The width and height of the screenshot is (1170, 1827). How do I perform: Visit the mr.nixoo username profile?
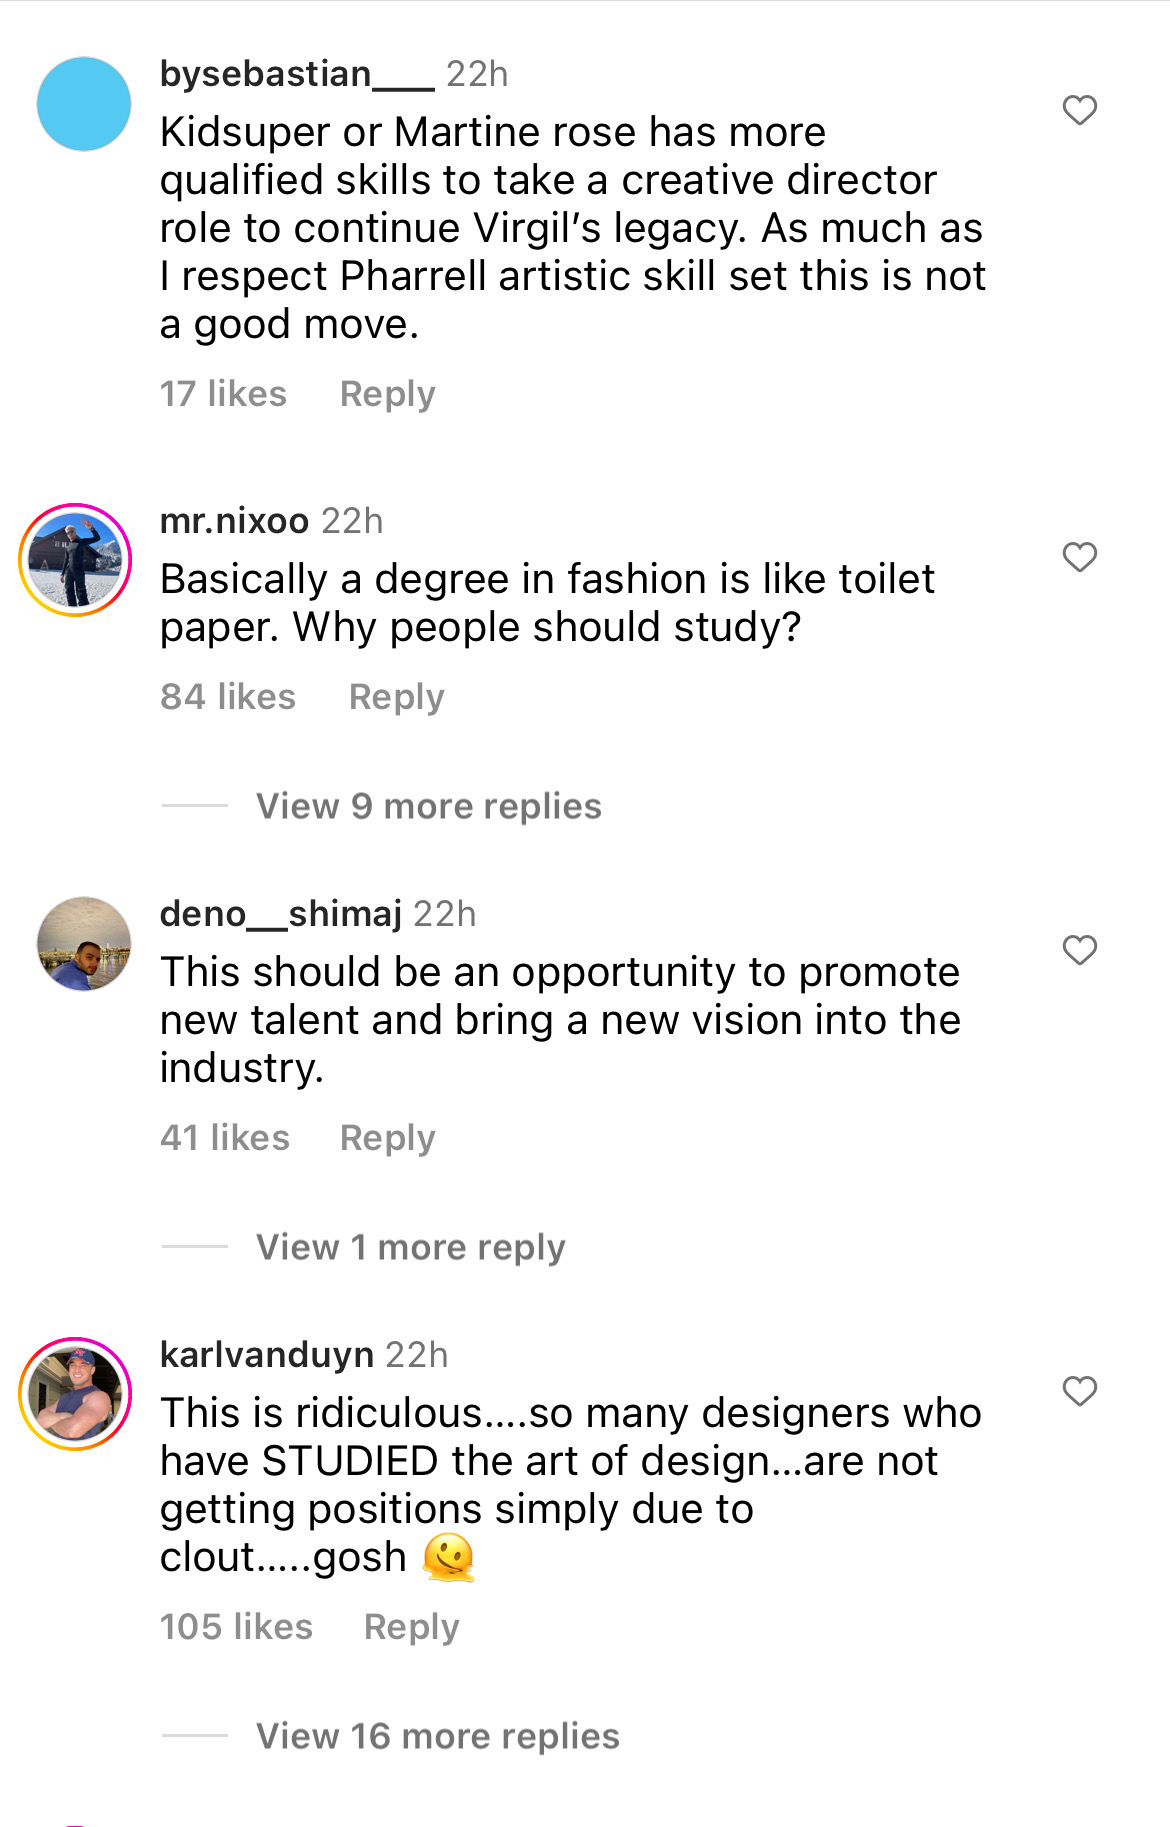(234, 521)
